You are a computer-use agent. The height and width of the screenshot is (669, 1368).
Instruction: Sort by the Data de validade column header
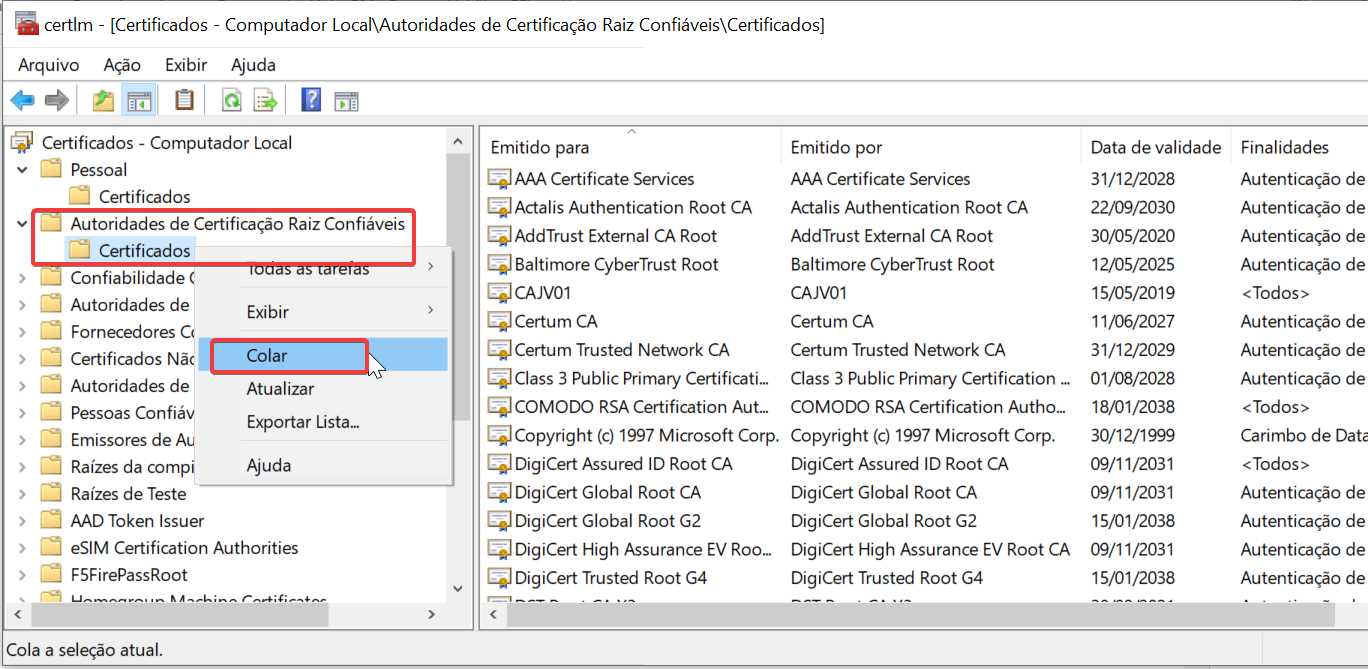point(1156,147)
